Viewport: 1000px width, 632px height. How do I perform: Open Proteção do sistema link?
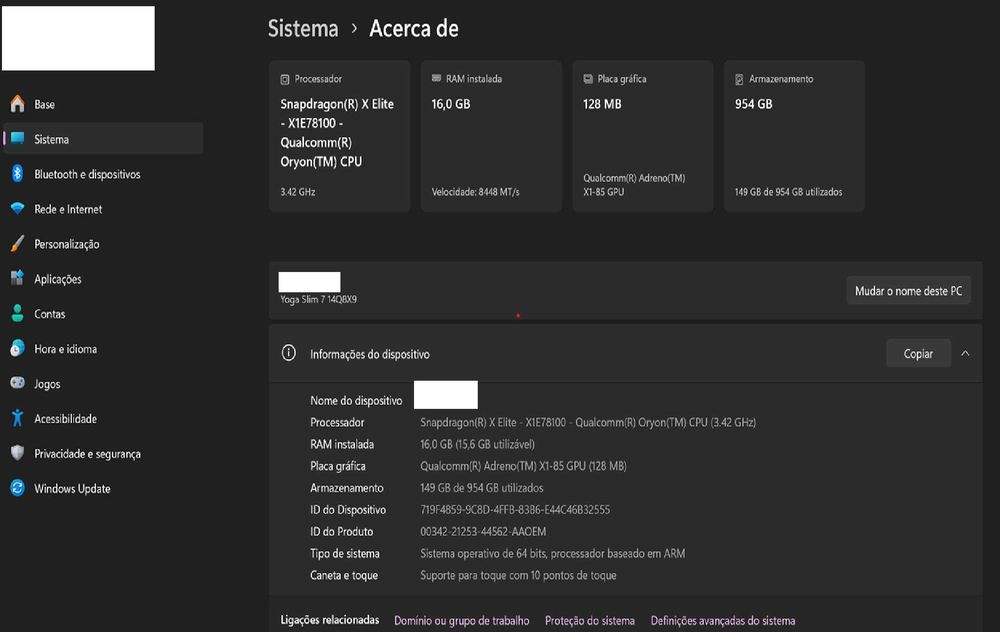[590, 621]
